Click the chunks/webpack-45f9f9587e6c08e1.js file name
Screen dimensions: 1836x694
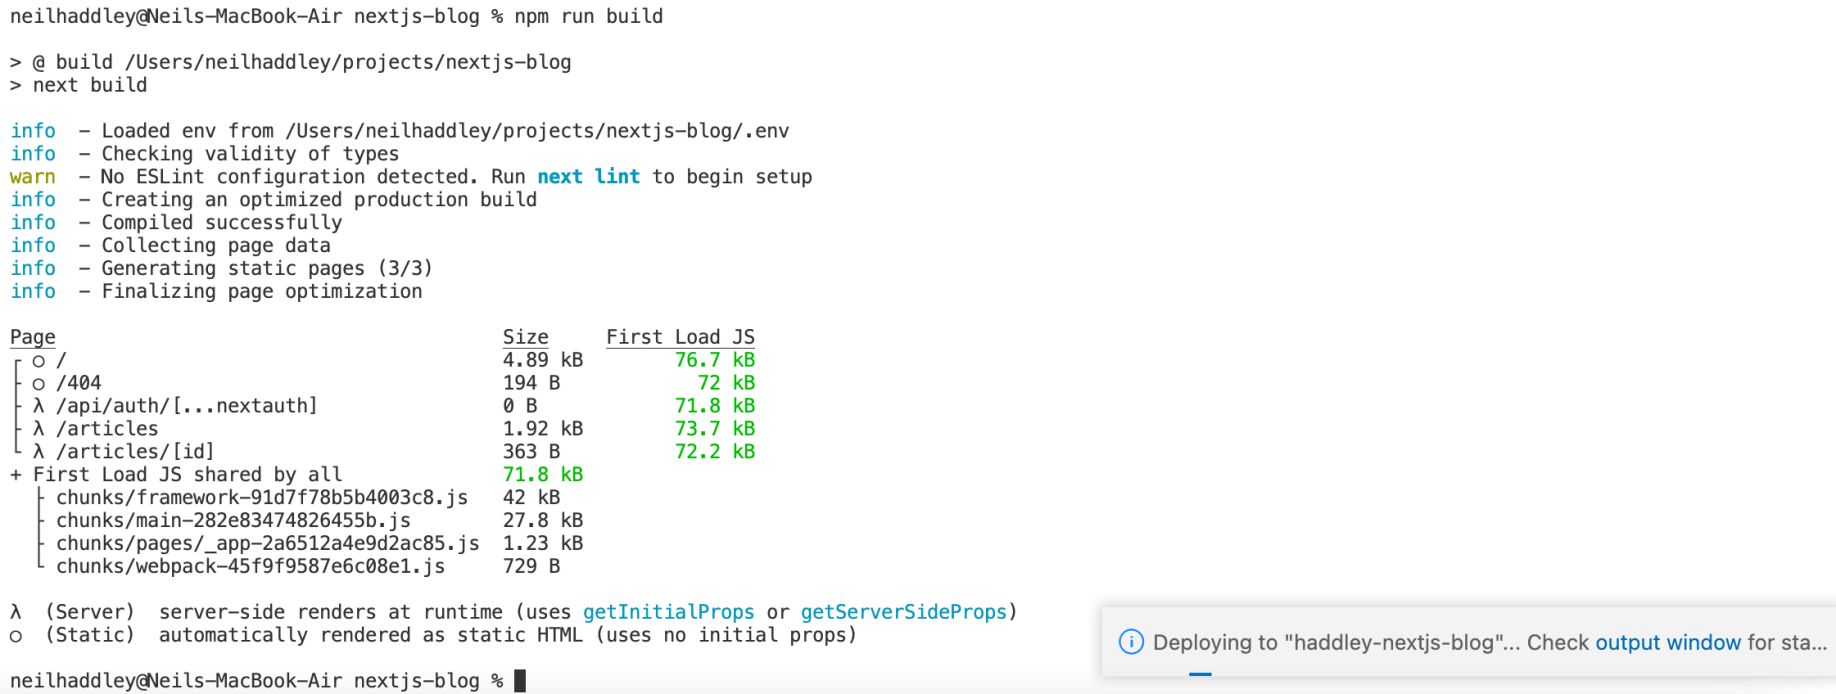coord(250,567)
